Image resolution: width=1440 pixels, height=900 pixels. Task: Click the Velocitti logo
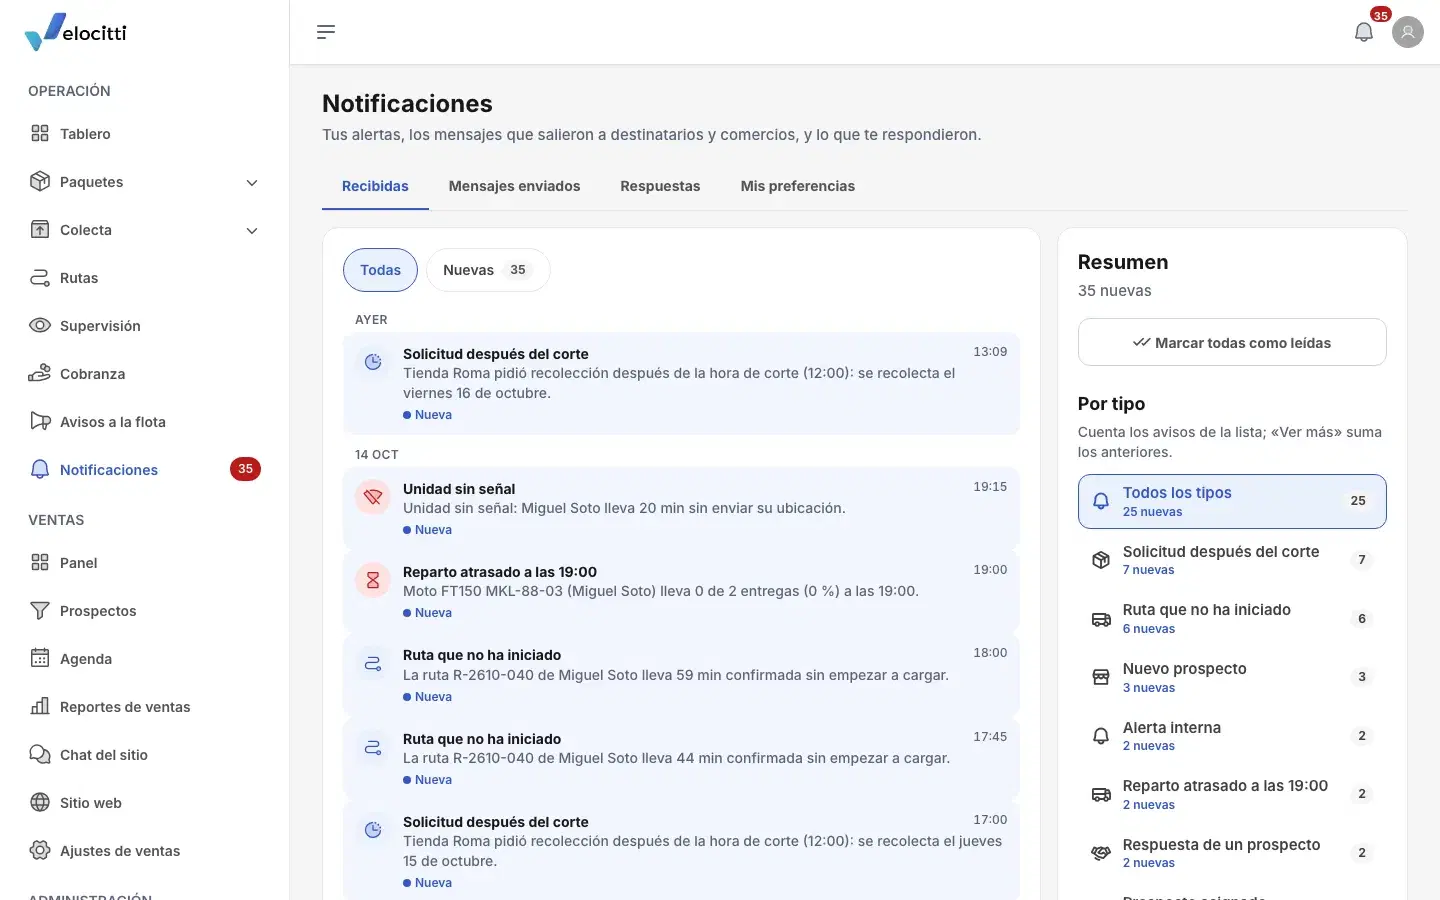[76, 32]
